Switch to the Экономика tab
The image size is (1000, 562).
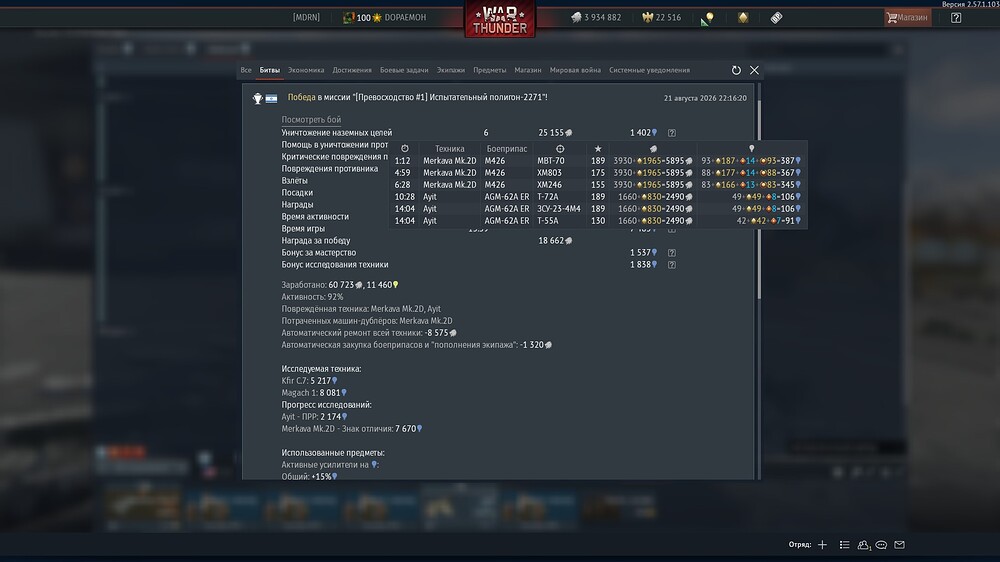point(306,70)
